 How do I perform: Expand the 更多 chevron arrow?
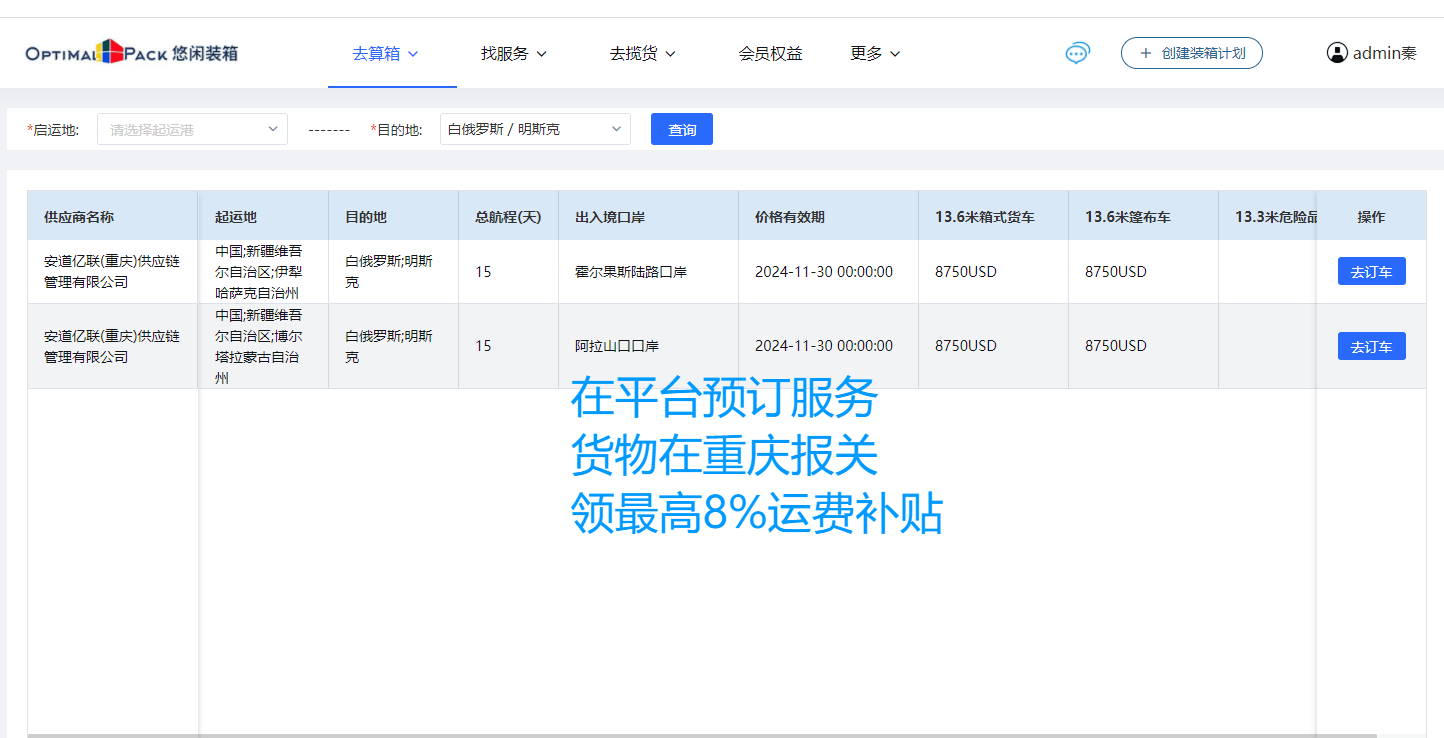[x=895, y=54]
